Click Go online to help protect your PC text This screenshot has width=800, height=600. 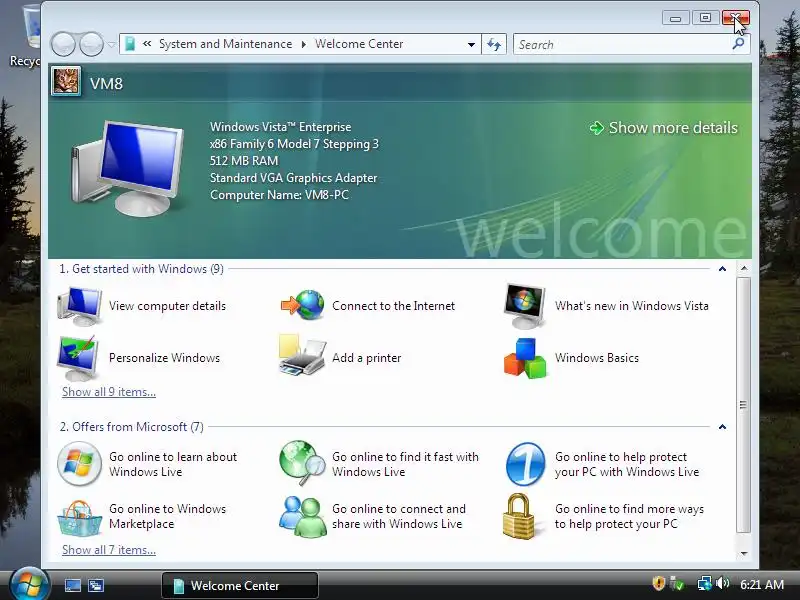[x=627, y=464]
